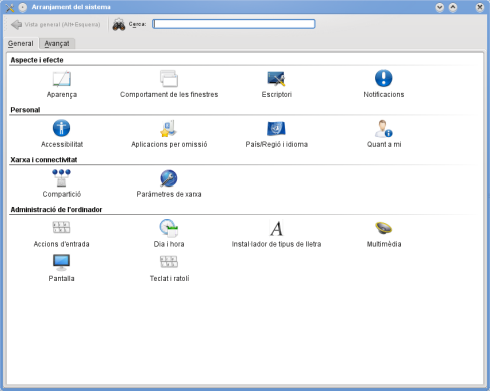Minimize the Arranjament del sistema window

tap(440, 7)
